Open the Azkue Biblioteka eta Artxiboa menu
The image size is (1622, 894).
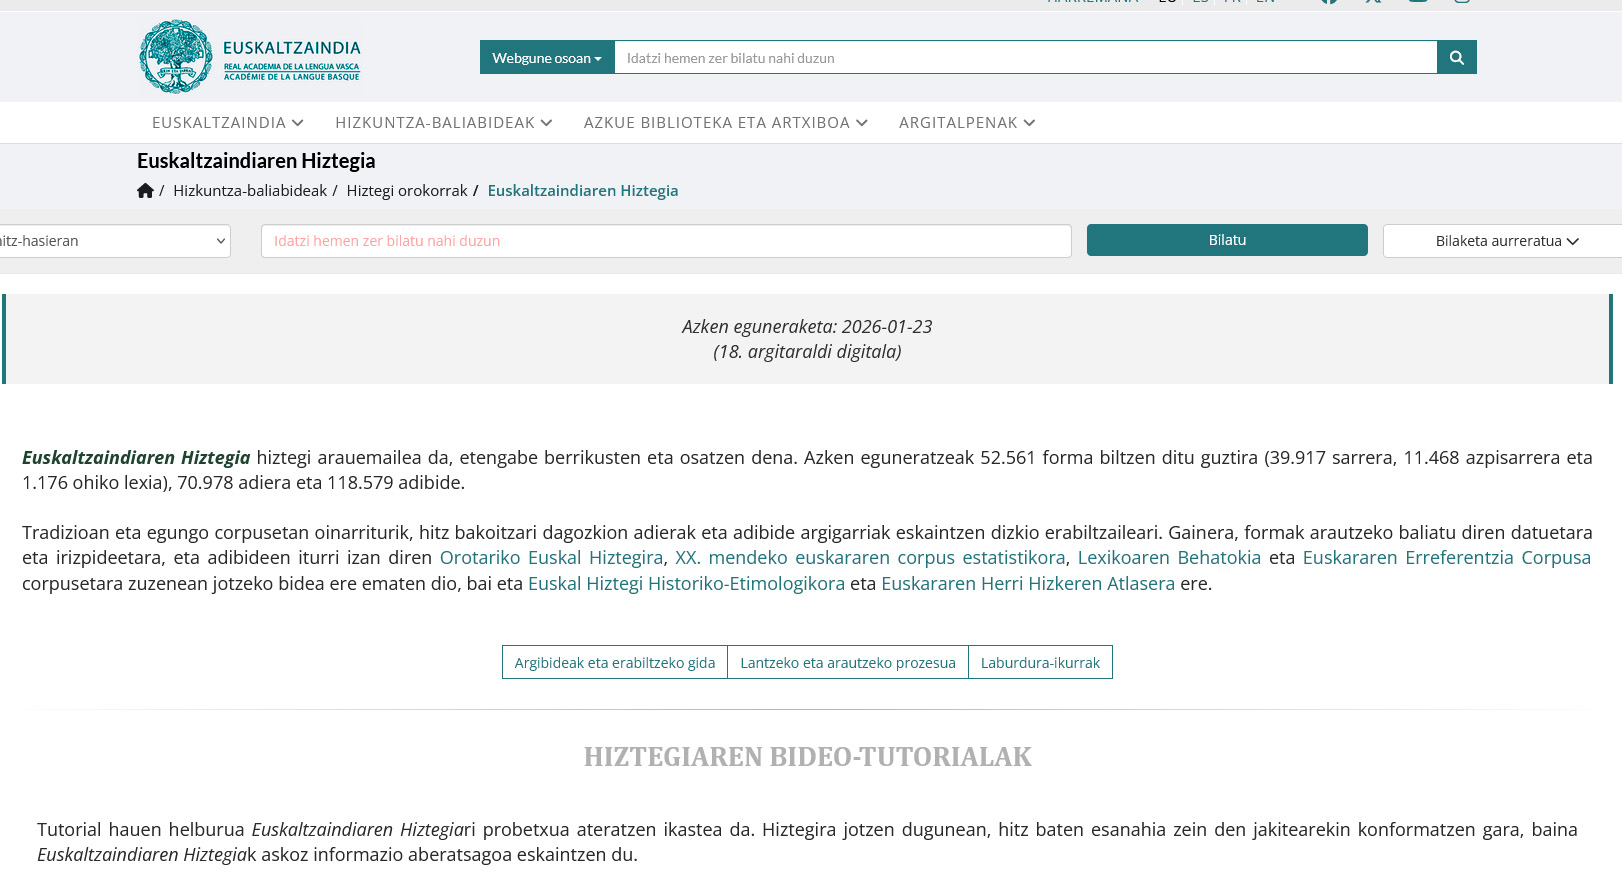(725, 123)
